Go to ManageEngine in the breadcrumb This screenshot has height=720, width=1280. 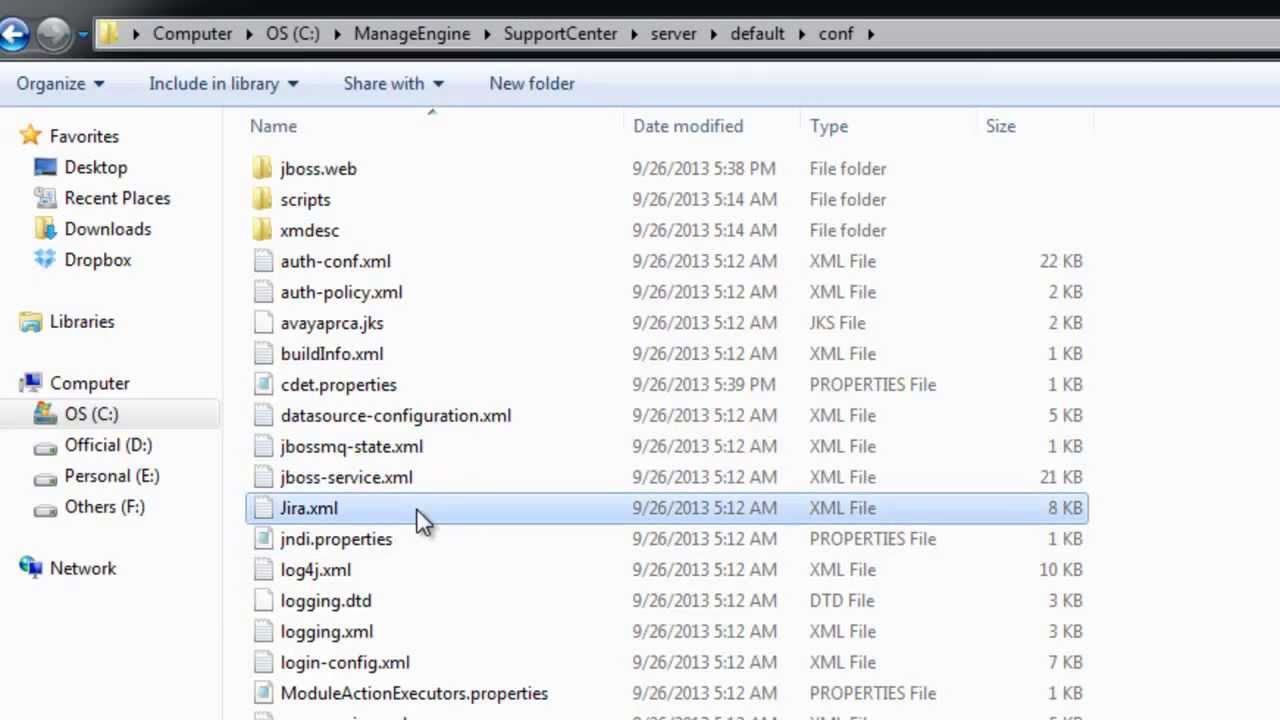[x=412, y=34]
